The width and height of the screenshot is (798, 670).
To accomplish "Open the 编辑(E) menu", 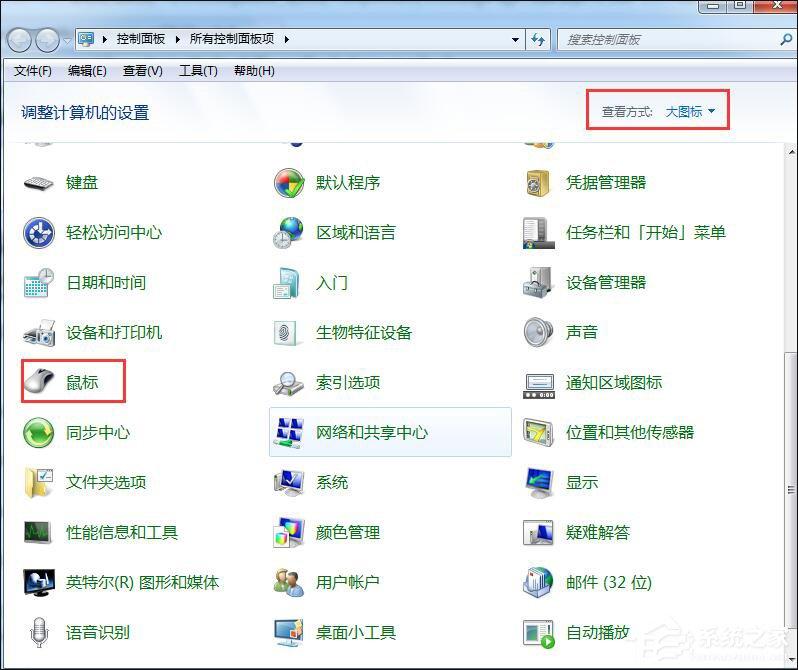I will coord(87,71).
